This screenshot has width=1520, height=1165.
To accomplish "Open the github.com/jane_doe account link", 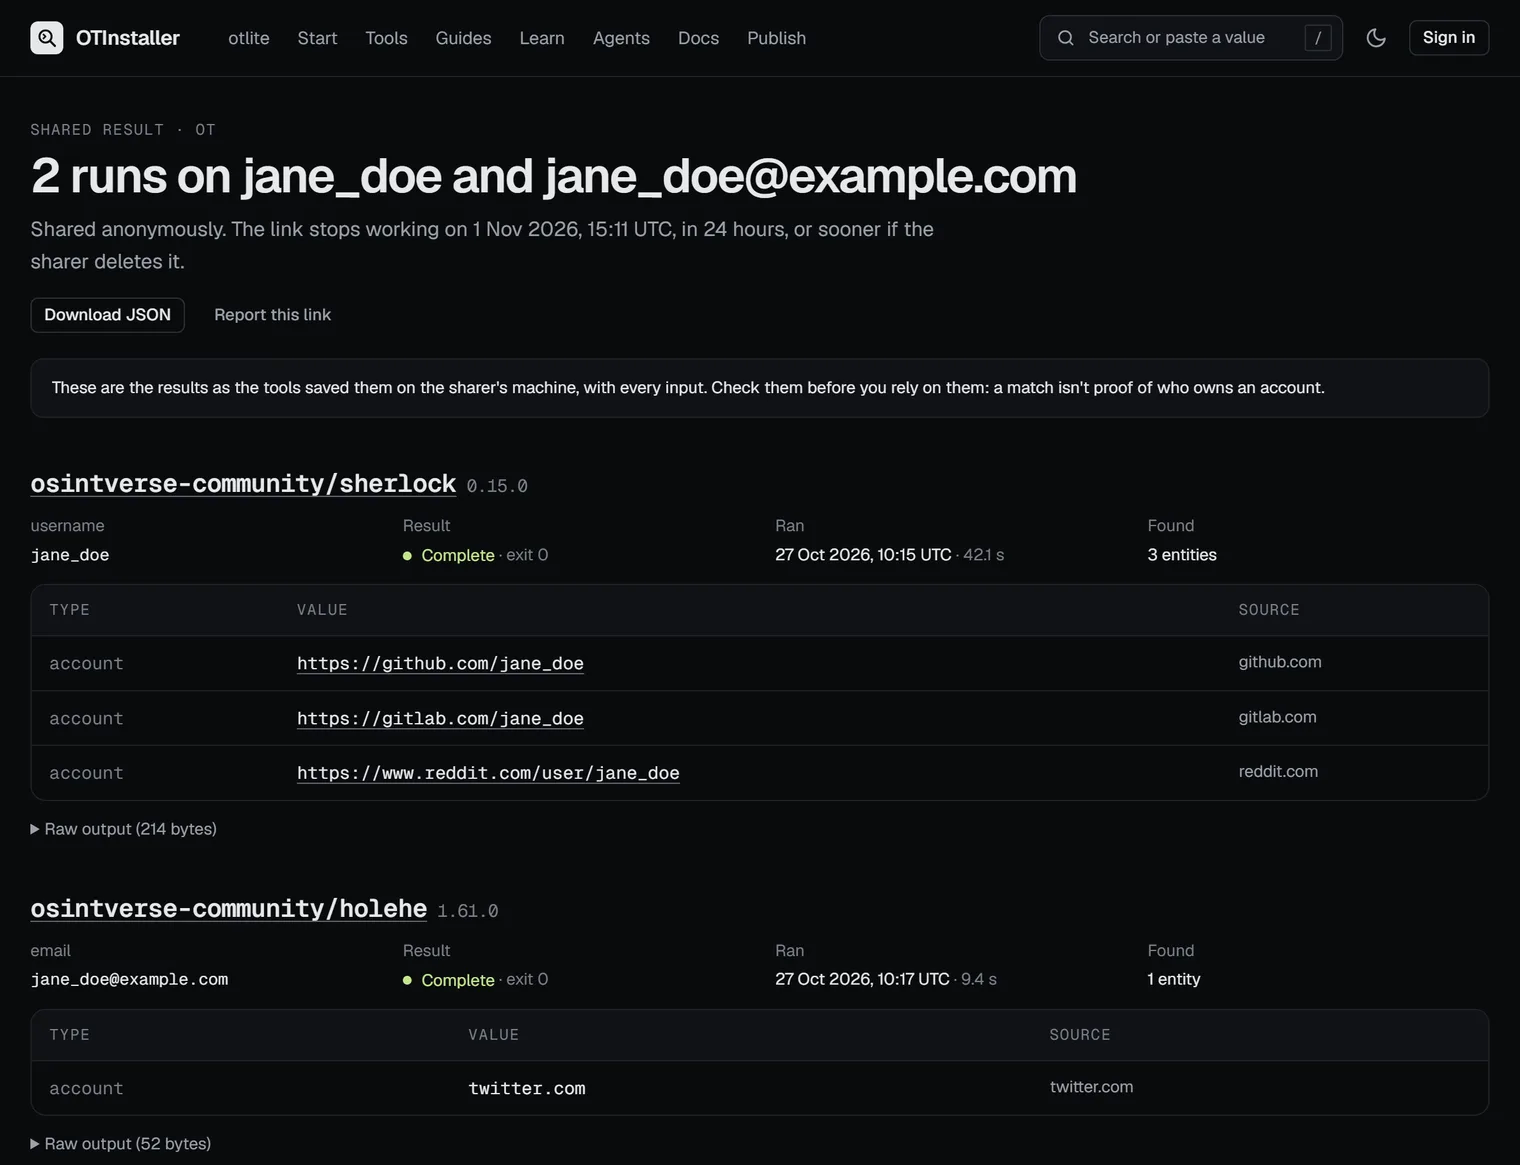I will (440, 663).
